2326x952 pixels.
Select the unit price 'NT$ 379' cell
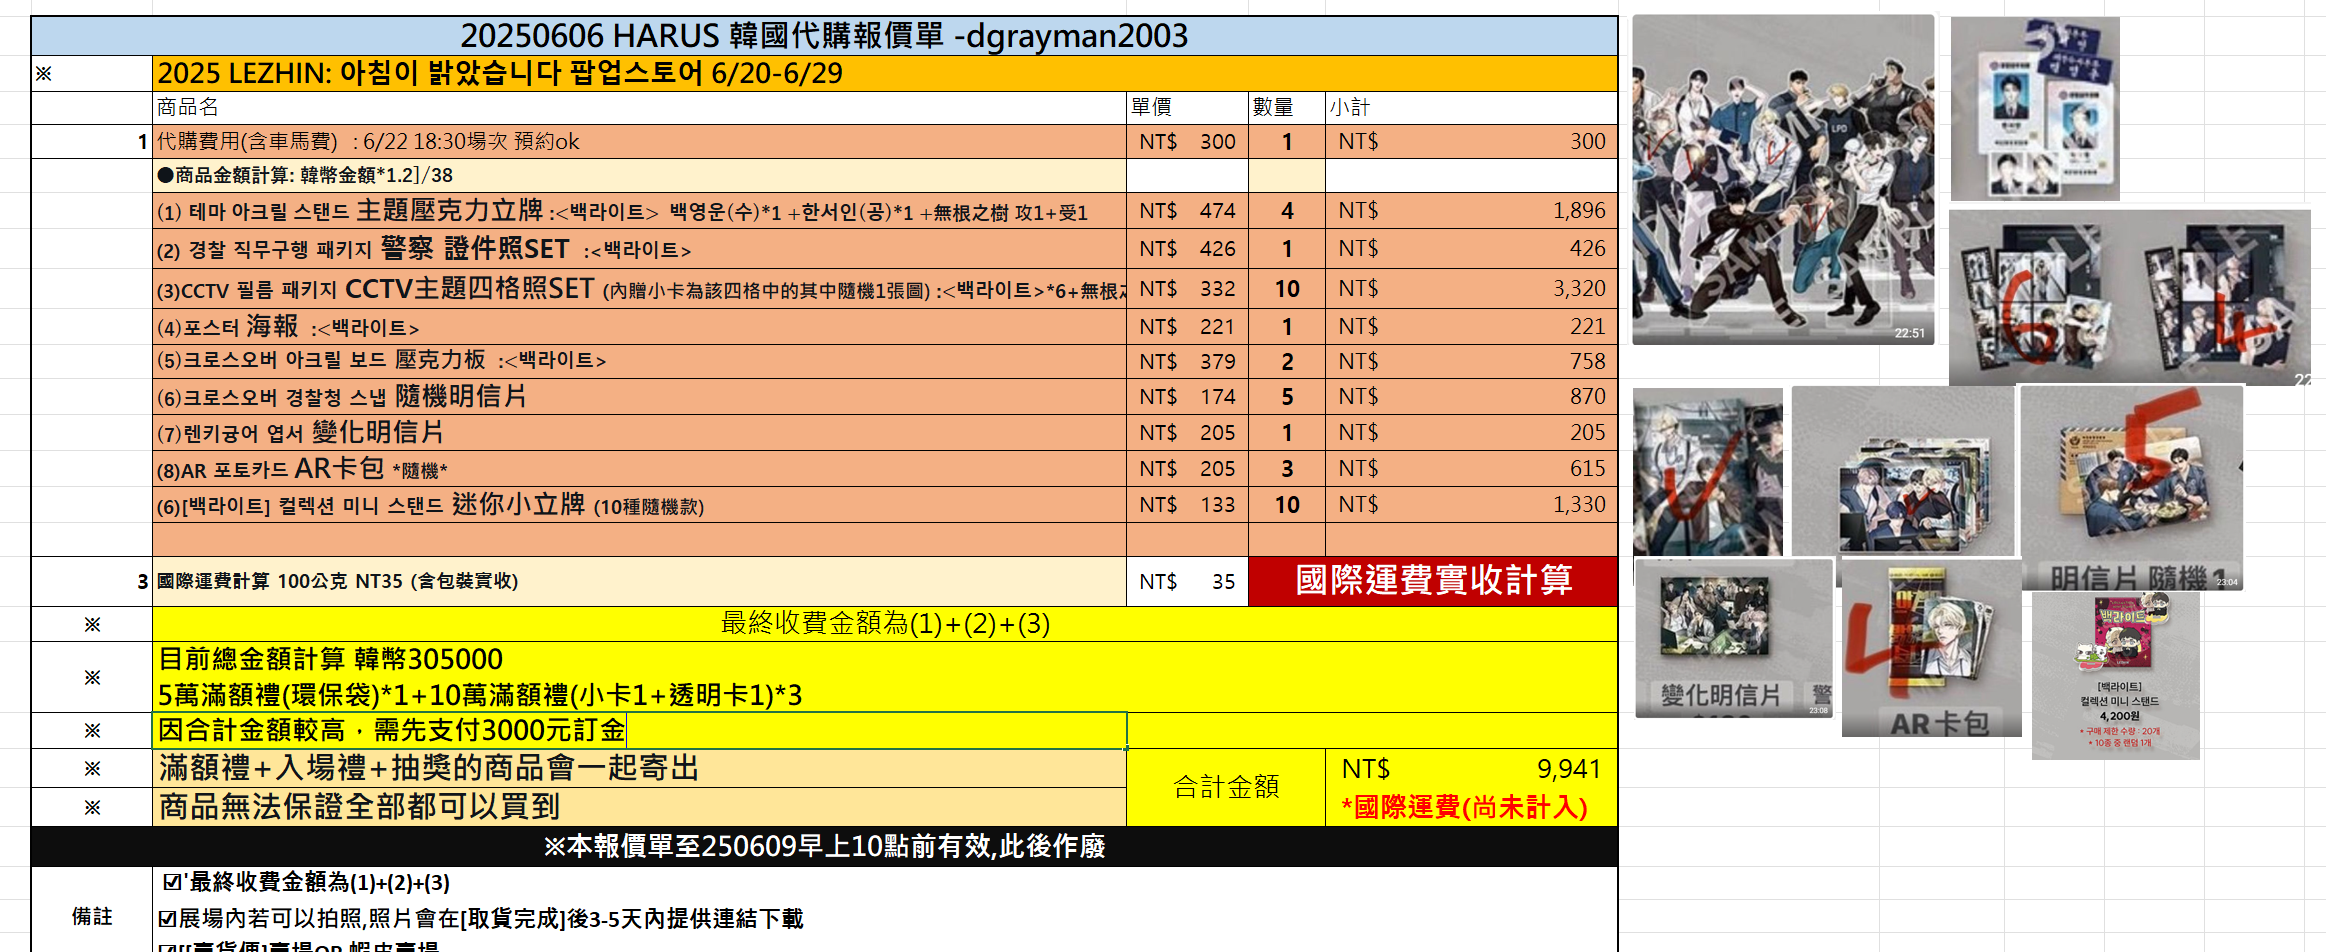tap(1187, 361)
